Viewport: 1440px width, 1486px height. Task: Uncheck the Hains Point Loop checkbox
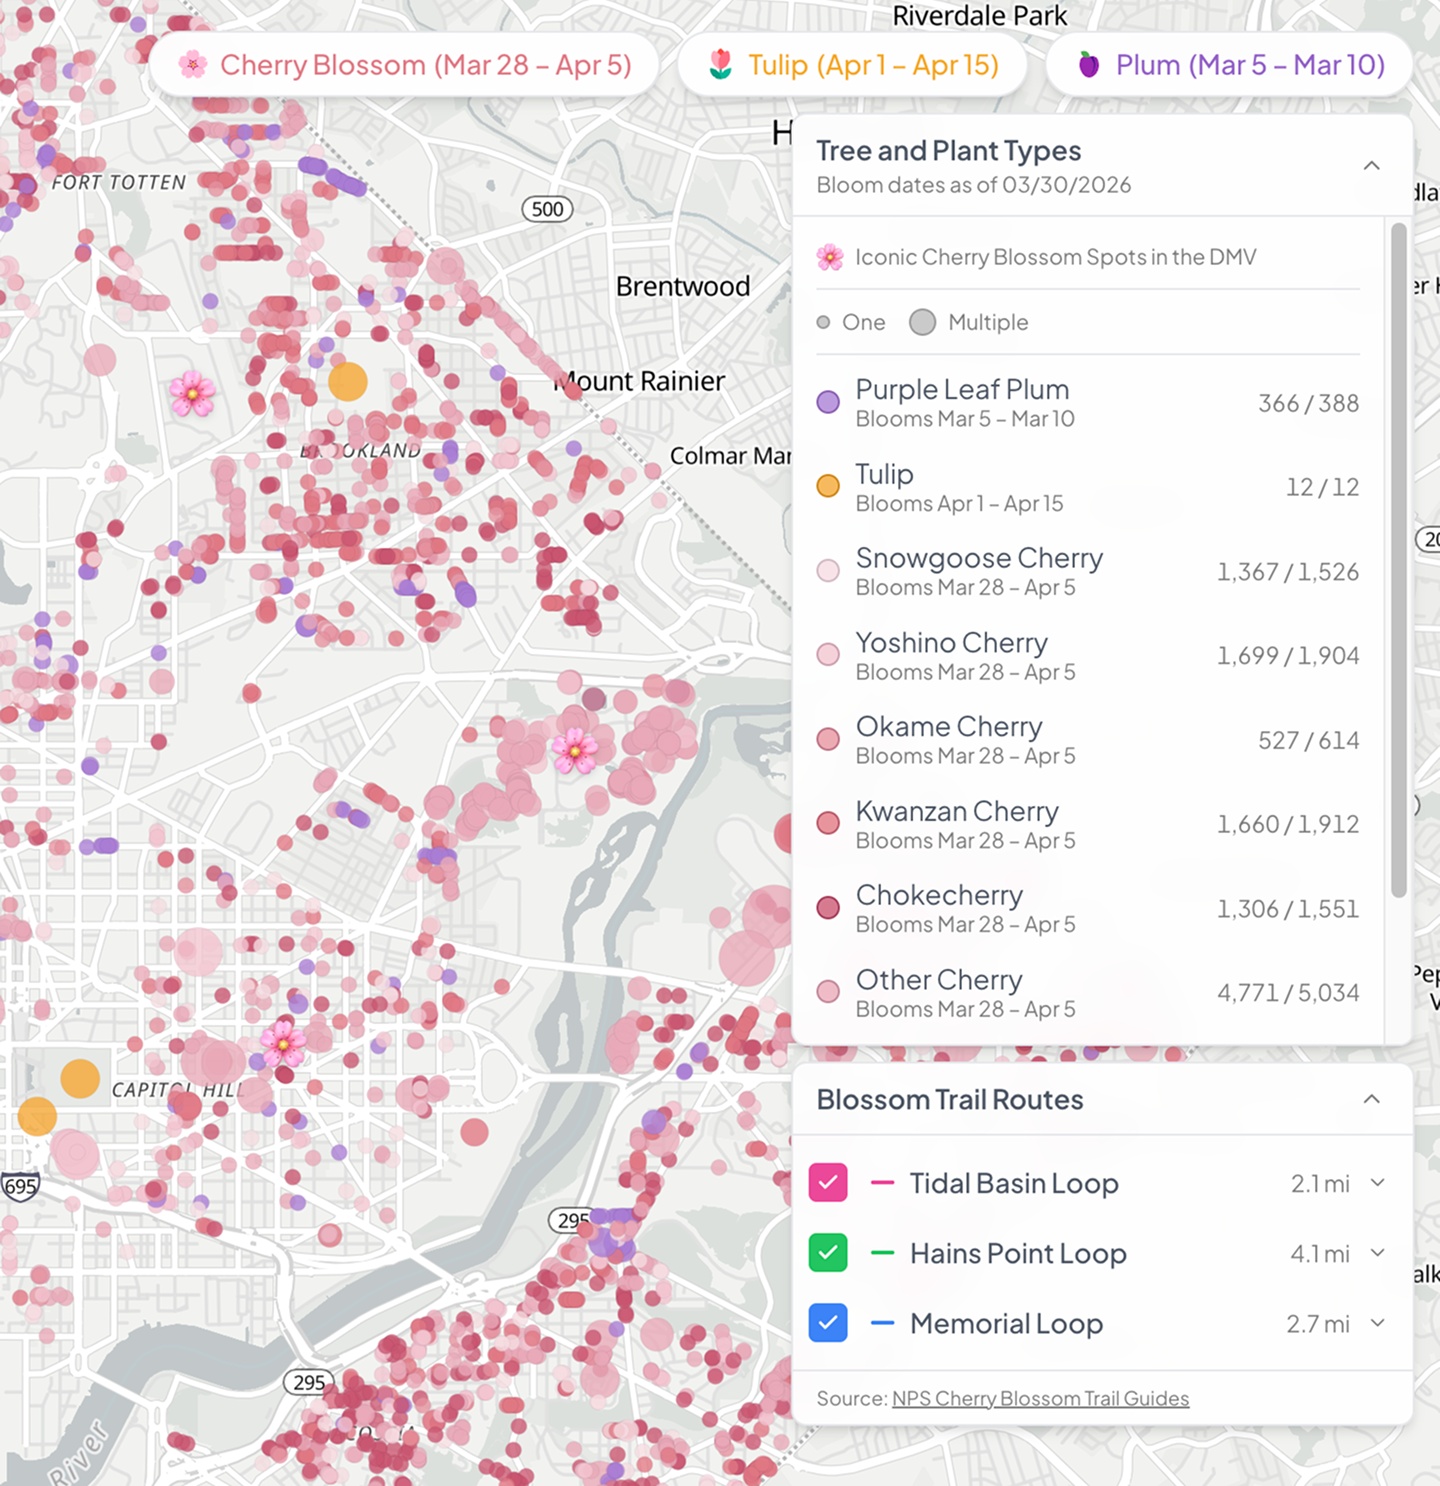(x=828, y=1253)
